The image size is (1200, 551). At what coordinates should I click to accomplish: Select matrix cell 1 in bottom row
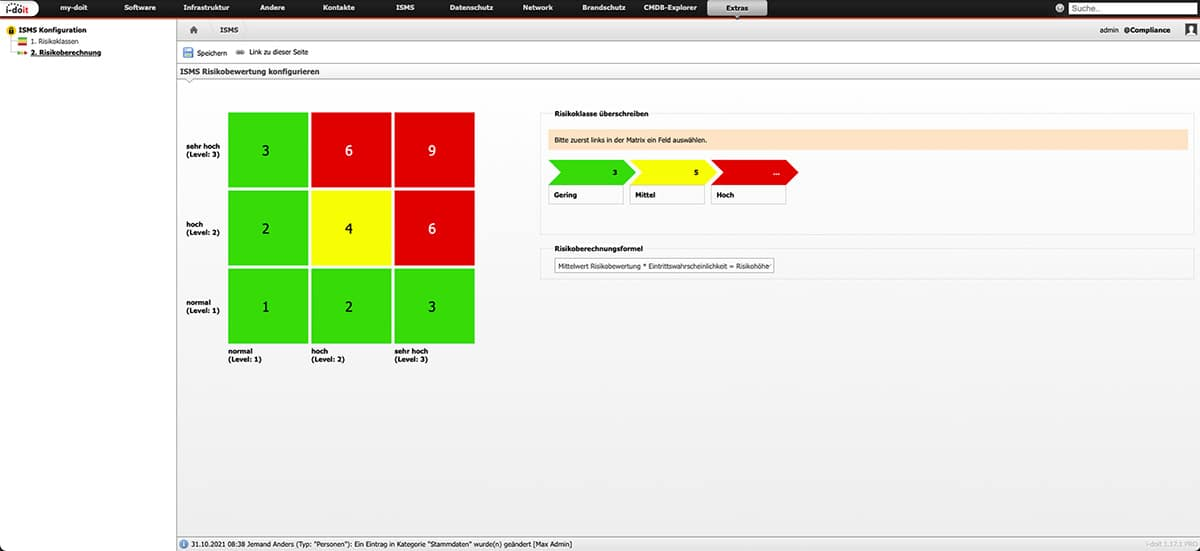coord(268,306)
